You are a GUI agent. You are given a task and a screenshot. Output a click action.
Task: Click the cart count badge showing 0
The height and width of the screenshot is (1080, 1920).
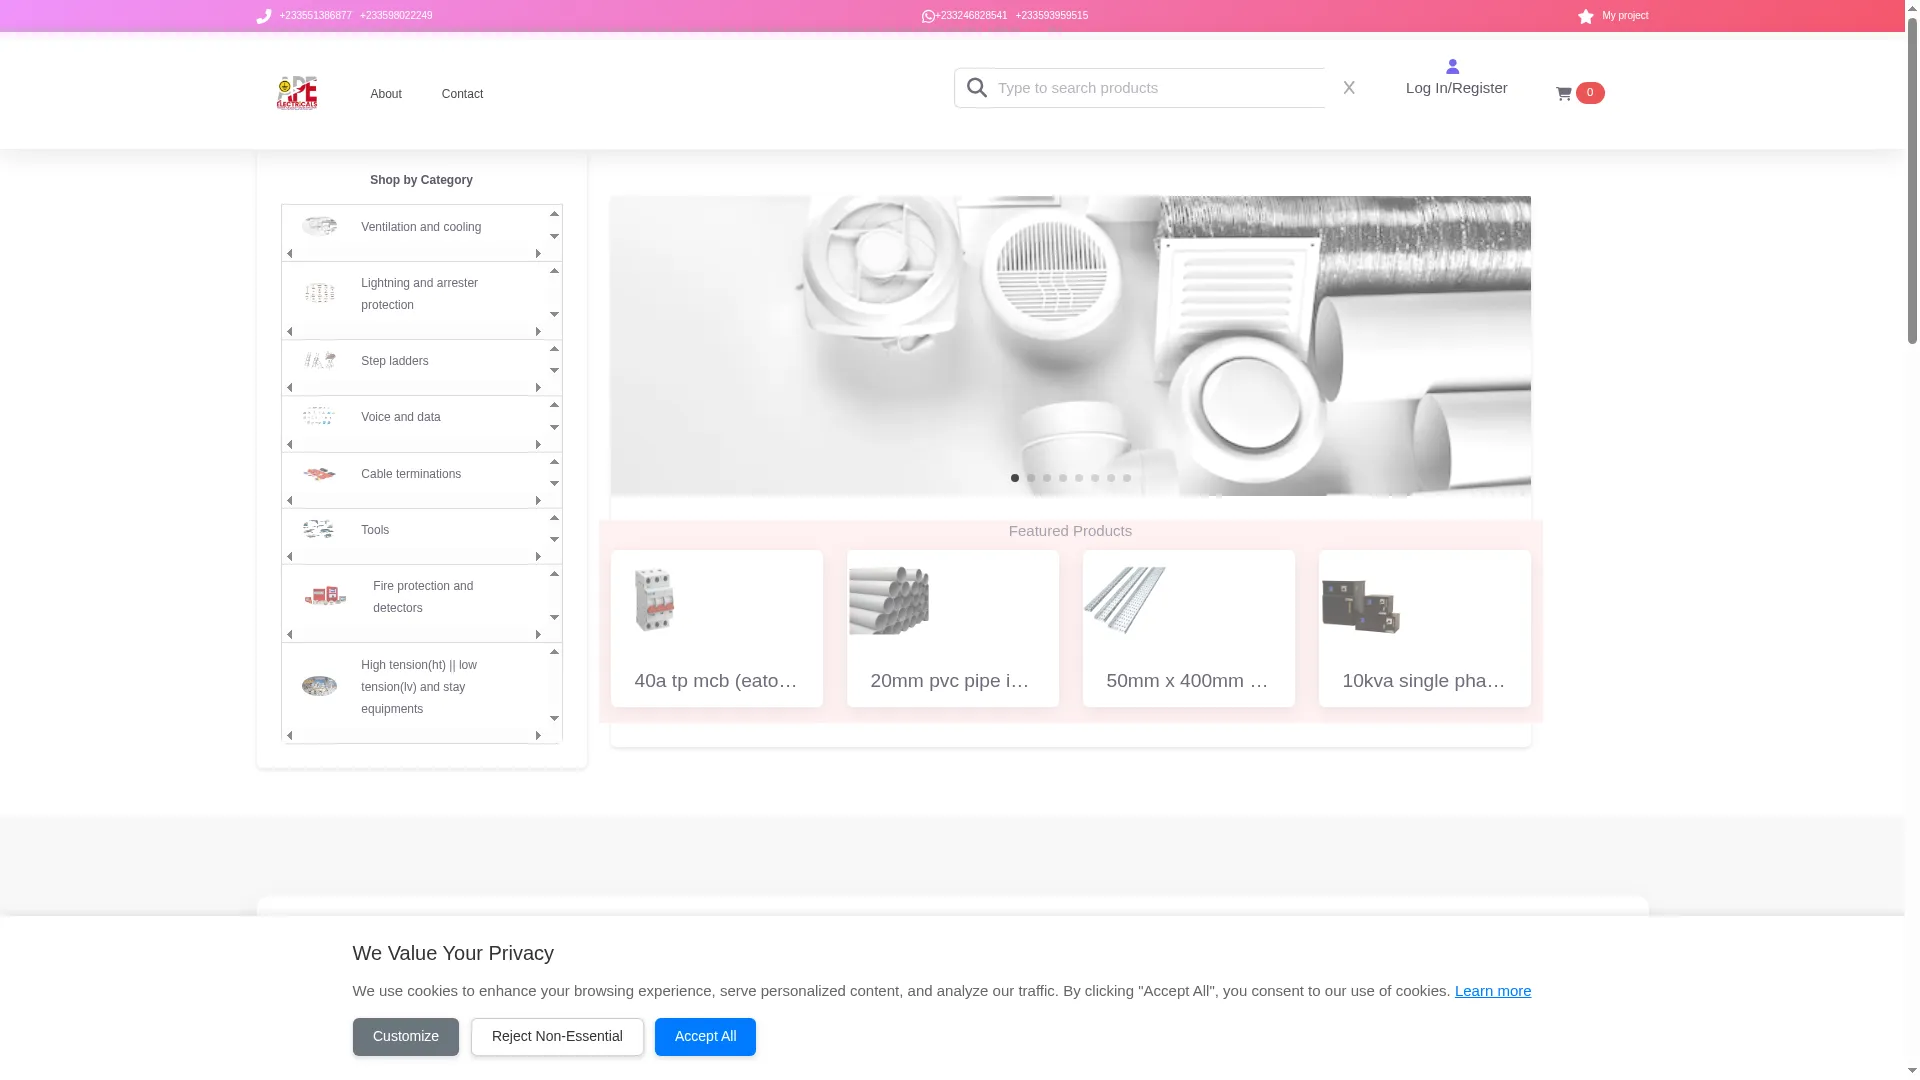pyautogui.click(x=1590, y=93)
